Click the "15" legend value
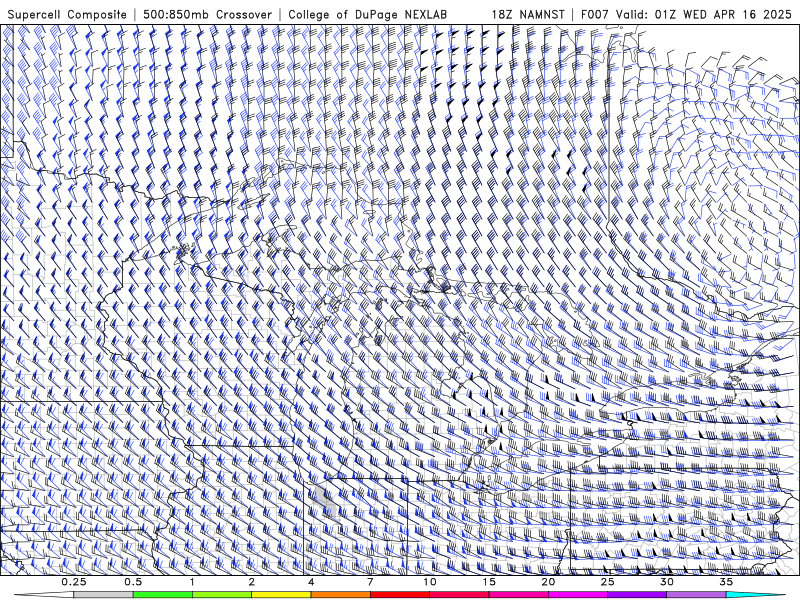800x600 pixels. (489, 582)
